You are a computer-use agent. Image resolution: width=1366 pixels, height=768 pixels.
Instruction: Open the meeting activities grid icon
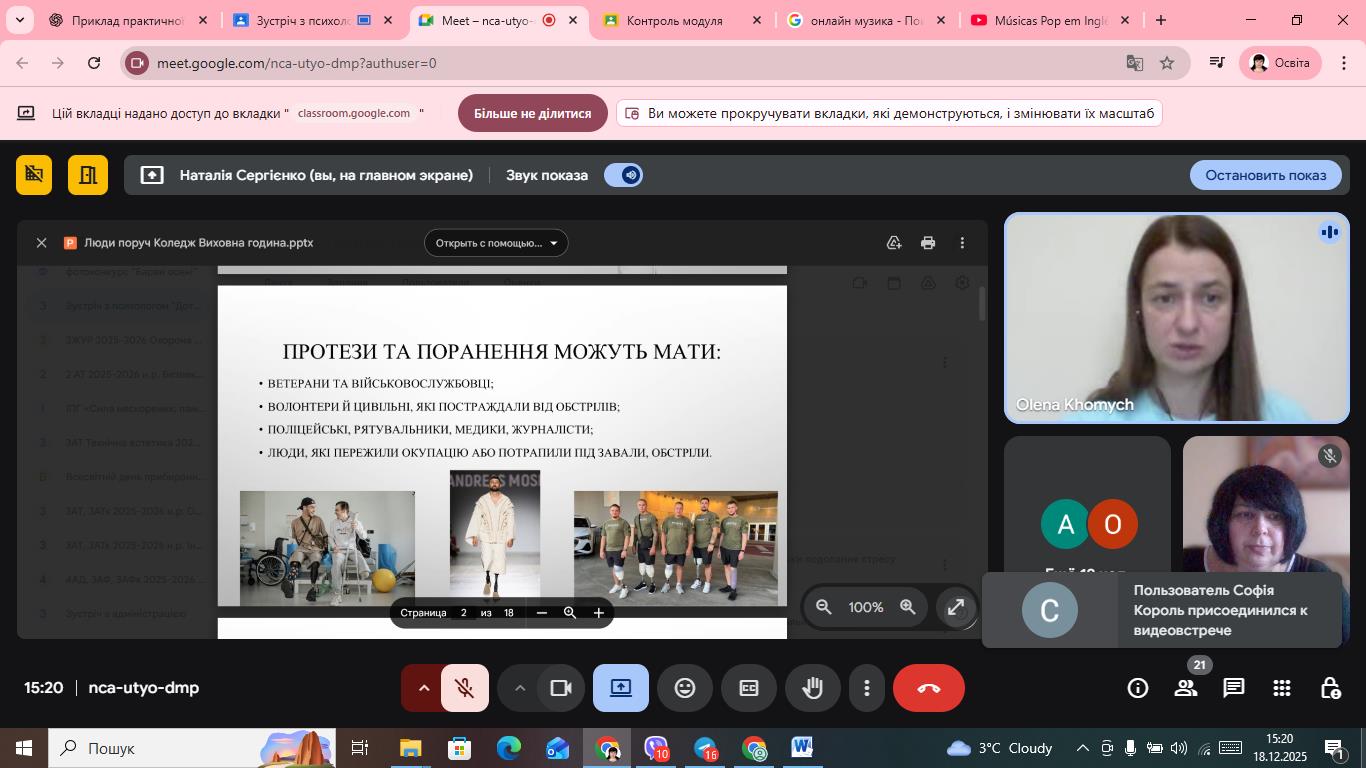point(1282,688)
